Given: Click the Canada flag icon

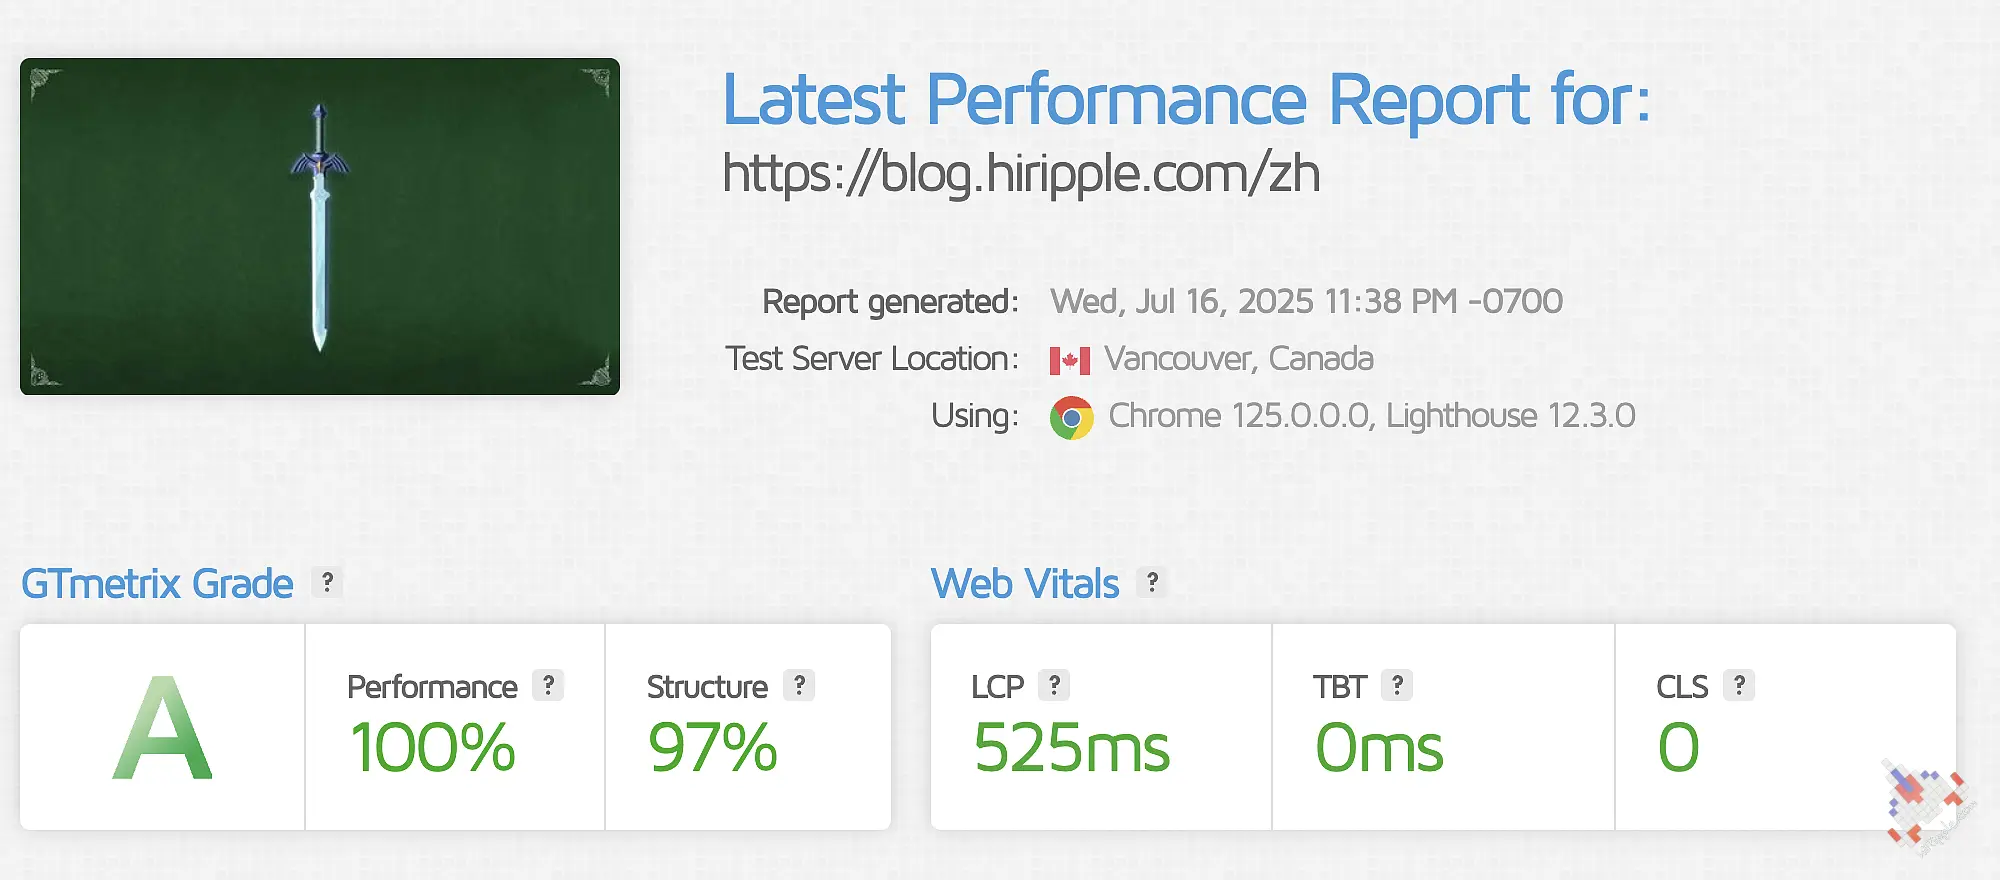Looking at the screenshot, I should coord(1069,360).
